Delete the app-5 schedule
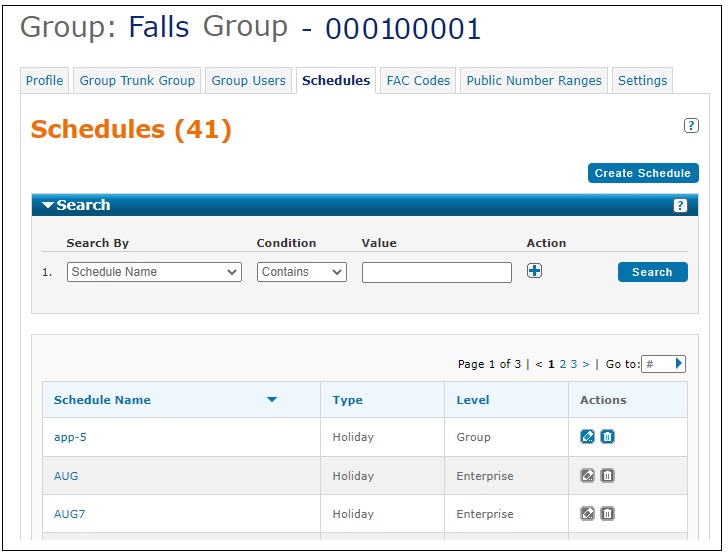728x559 pixels. click(x=607, y=436)
